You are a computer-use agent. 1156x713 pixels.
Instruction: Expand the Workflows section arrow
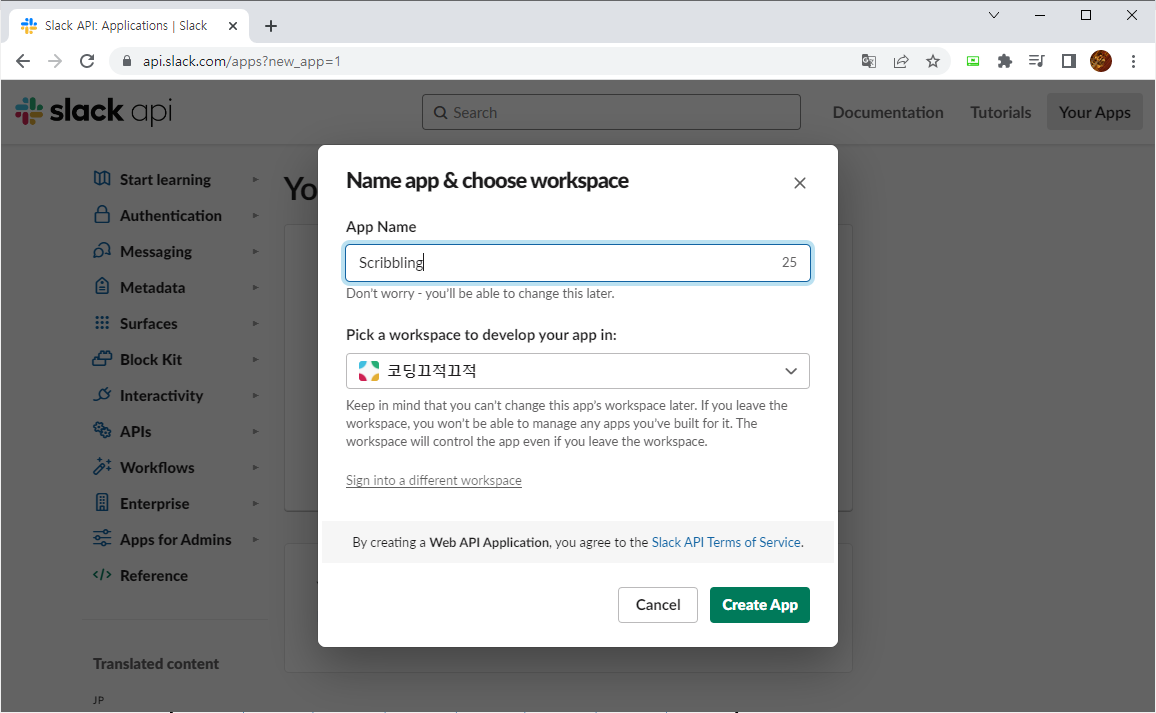tap(256, 467)
